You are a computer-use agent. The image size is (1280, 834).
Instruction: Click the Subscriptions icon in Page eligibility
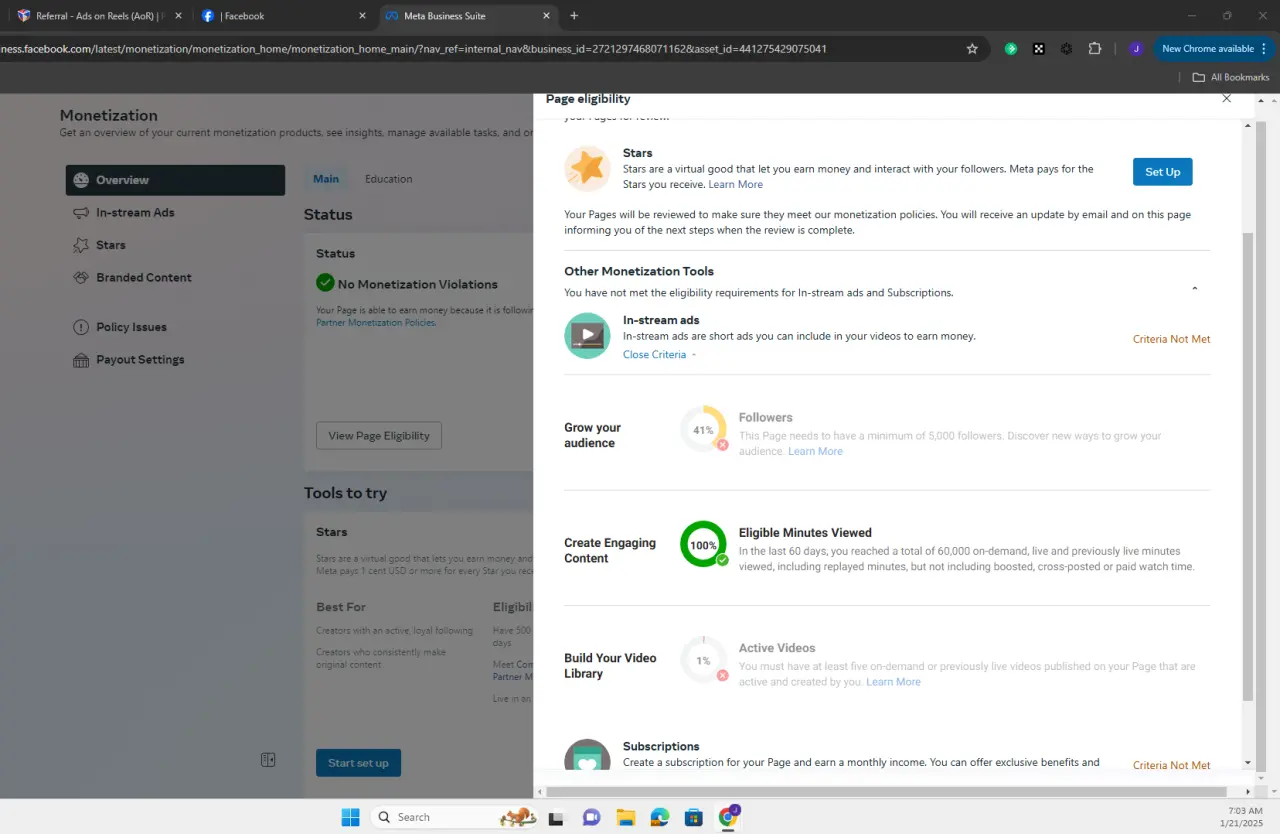587,757
